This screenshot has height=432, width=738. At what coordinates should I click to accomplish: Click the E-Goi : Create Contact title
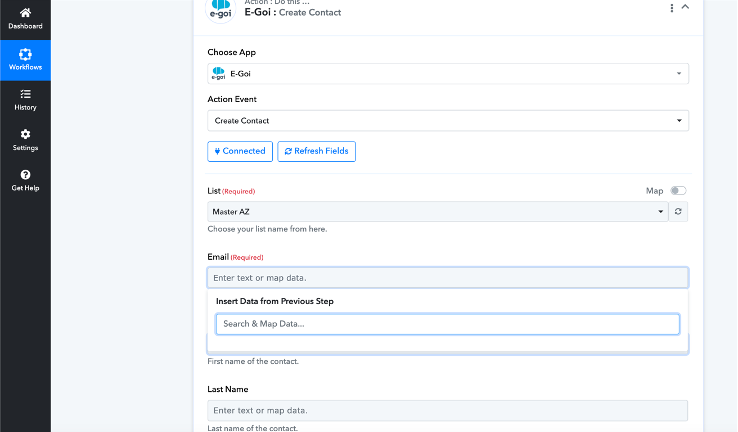click(293, 12)
